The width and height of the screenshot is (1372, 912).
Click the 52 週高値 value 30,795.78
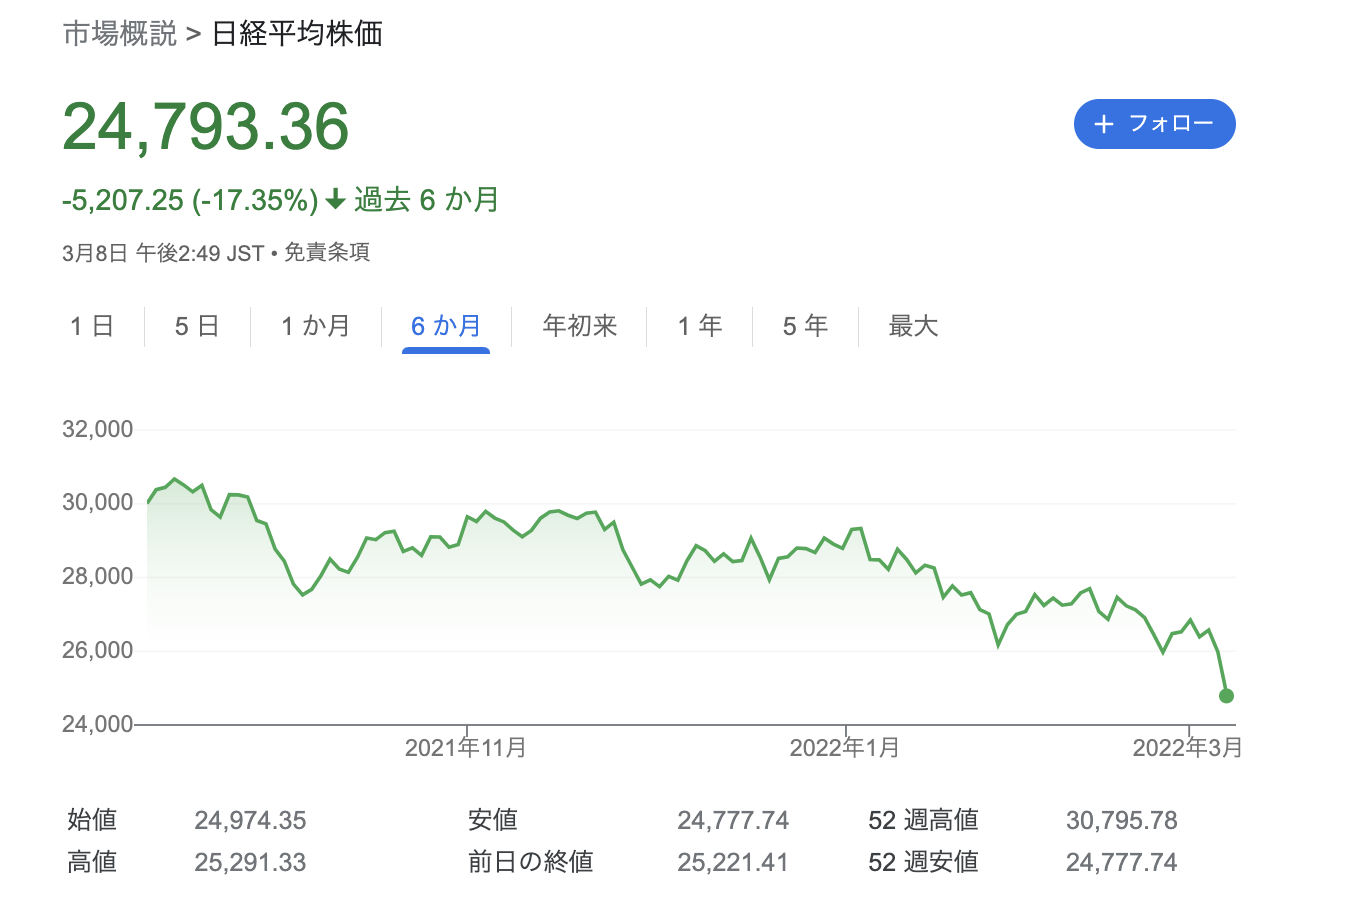point(1122,821)
